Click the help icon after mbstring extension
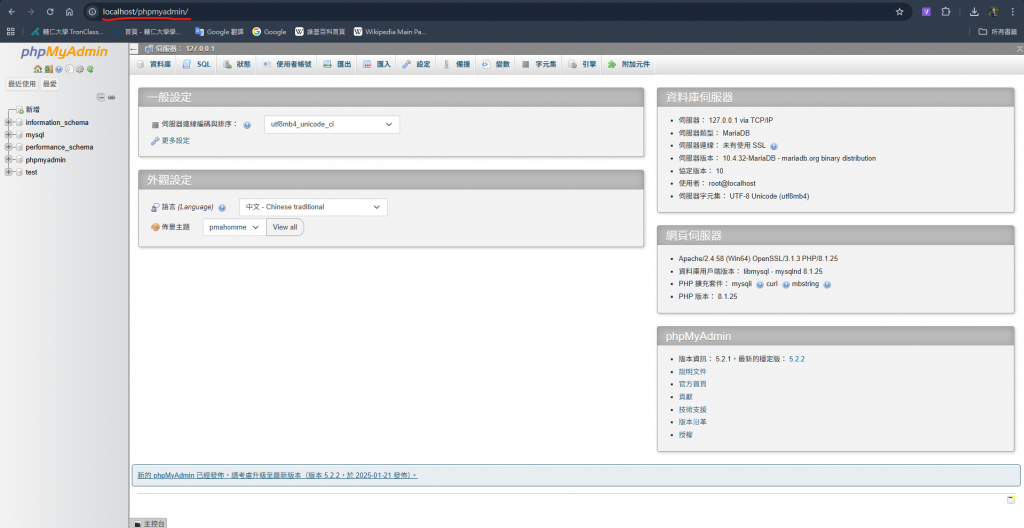Viewport: 1024px width, 528px height. click(827, 285)
